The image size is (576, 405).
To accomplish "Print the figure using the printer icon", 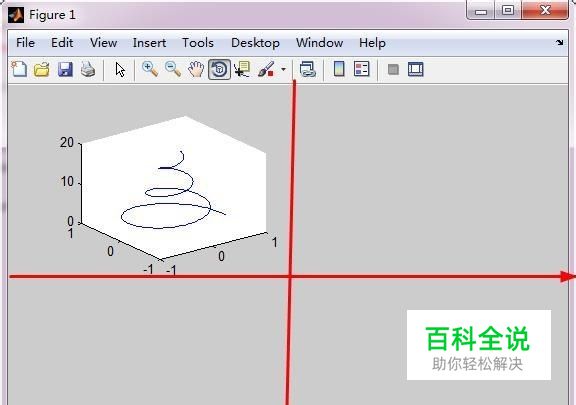I will (x=88, y=69).
